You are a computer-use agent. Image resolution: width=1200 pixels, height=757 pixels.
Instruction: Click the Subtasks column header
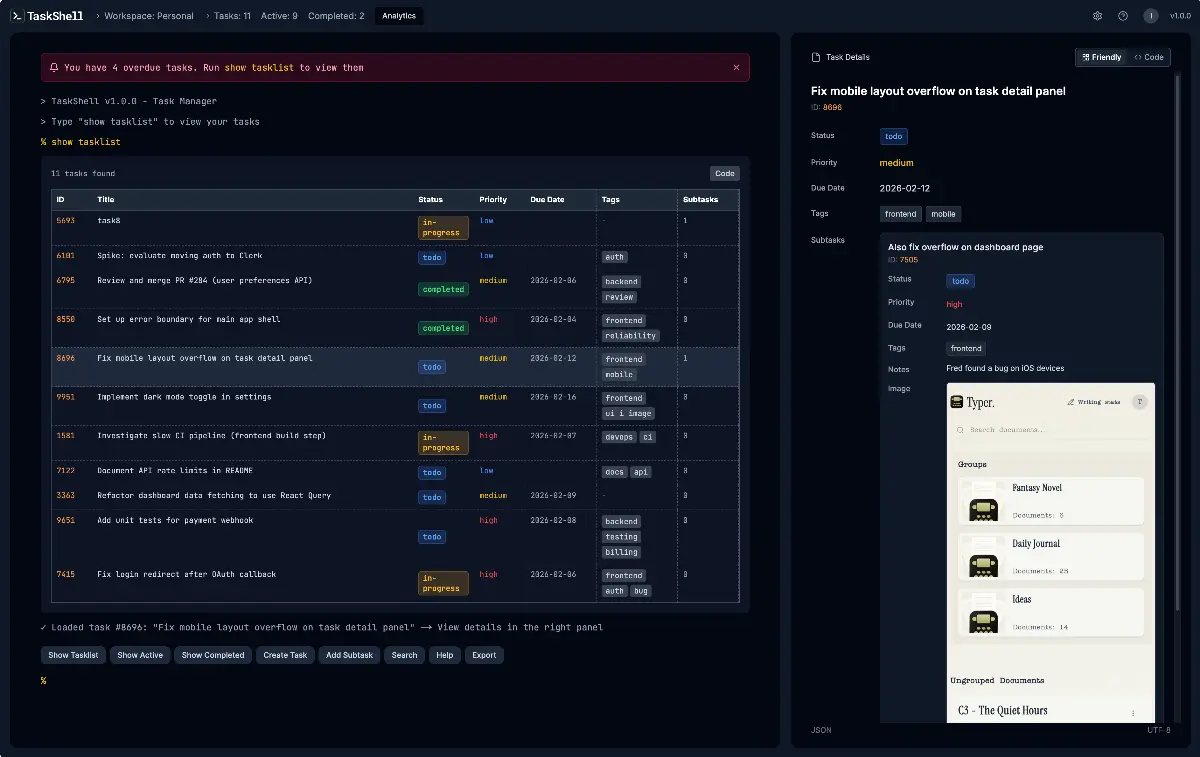pos(700,200)
